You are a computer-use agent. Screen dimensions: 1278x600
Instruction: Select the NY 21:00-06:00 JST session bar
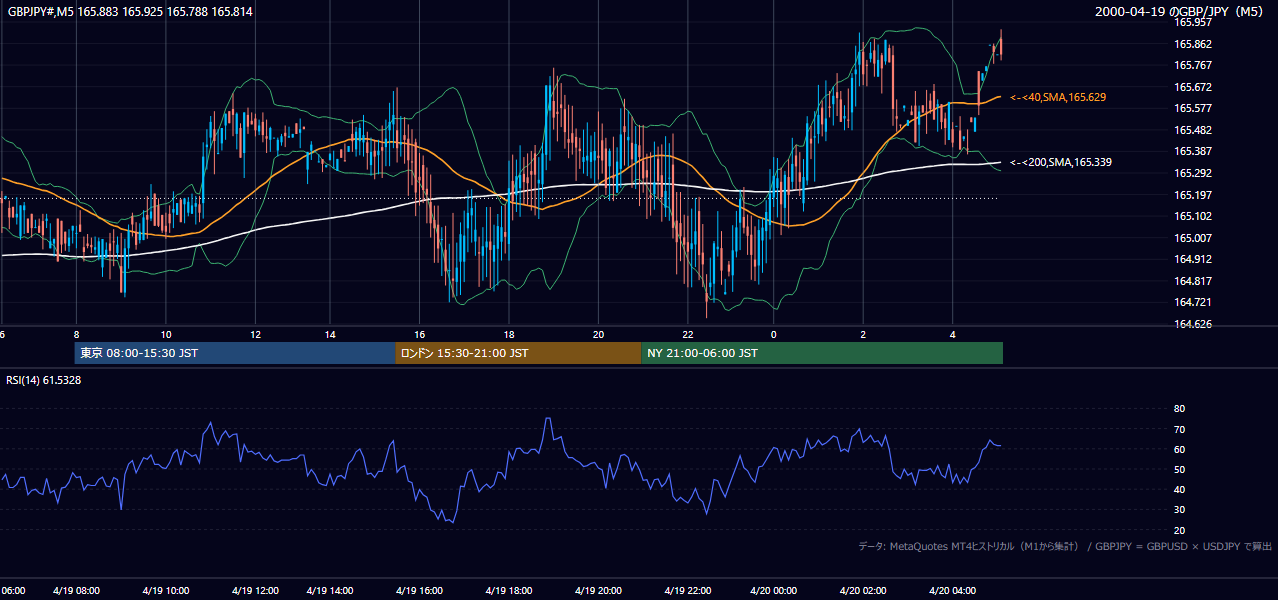[822, 353]
